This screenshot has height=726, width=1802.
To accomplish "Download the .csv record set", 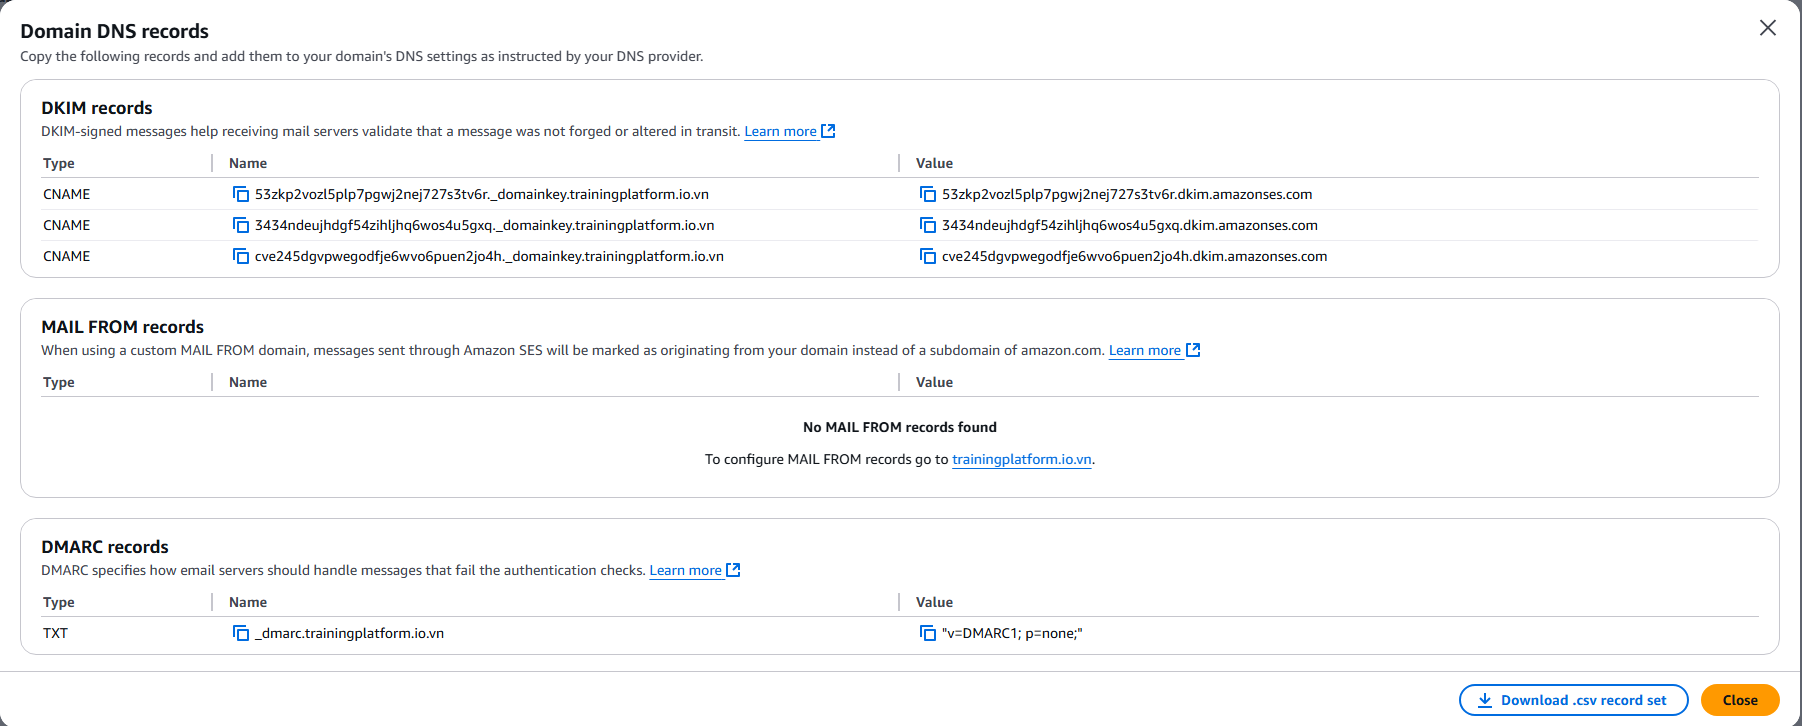I will pyautogui.click(x=1573, y=700).
